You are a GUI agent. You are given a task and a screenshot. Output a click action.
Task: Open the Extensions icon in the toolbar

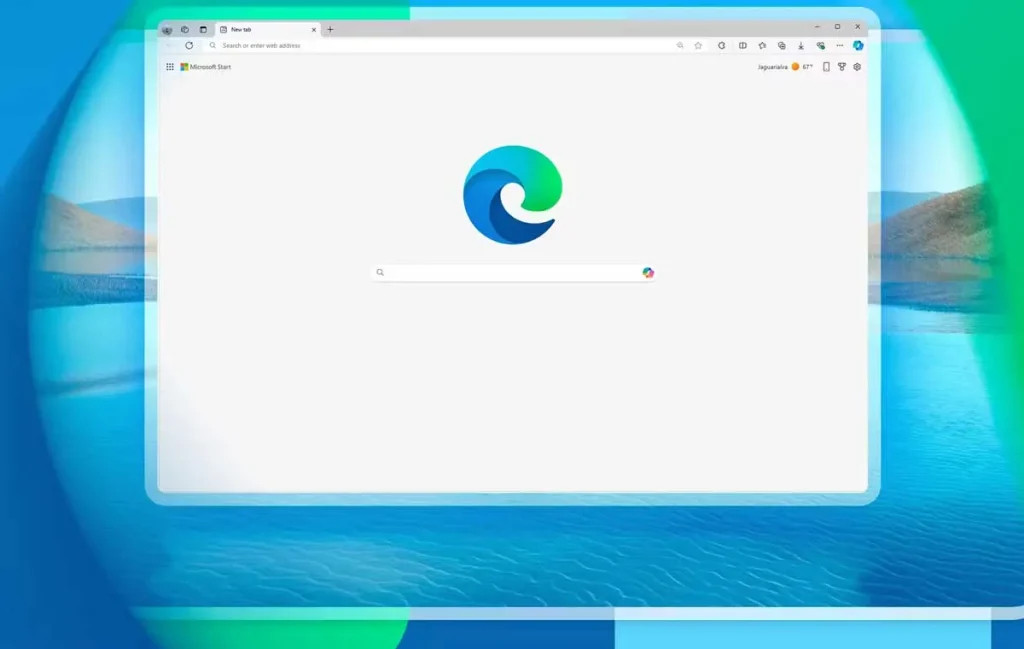[722, 46]
